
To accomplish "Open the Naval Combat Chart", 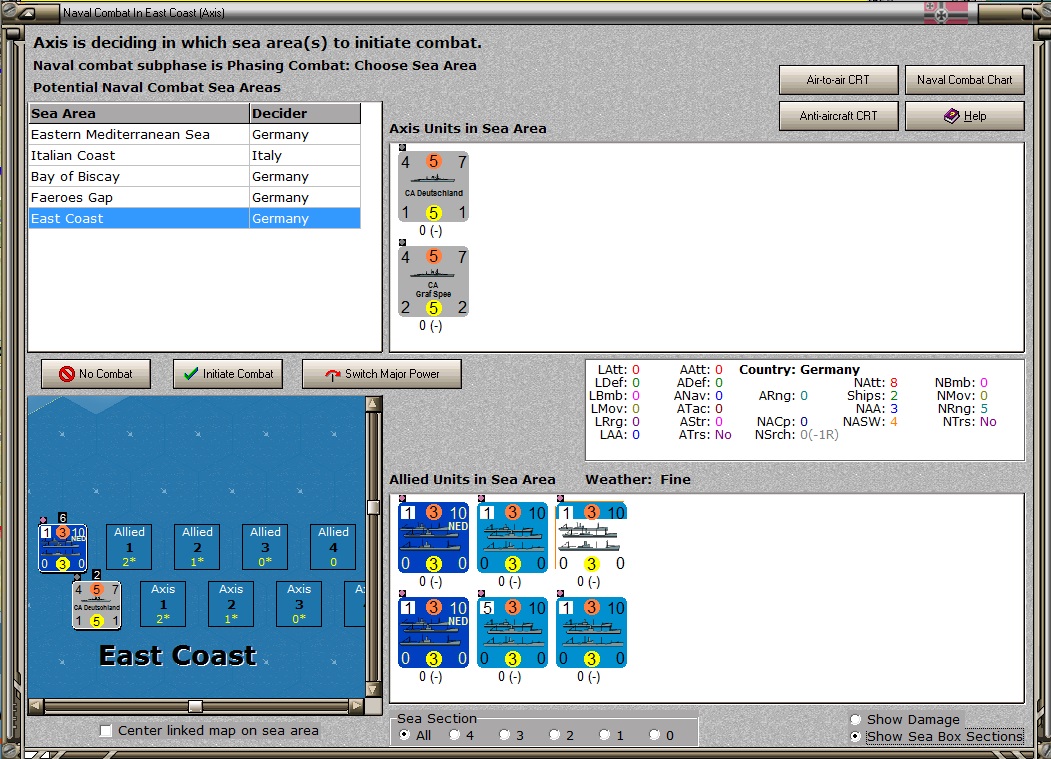I will pyautogui.click(x=965, y=80).
